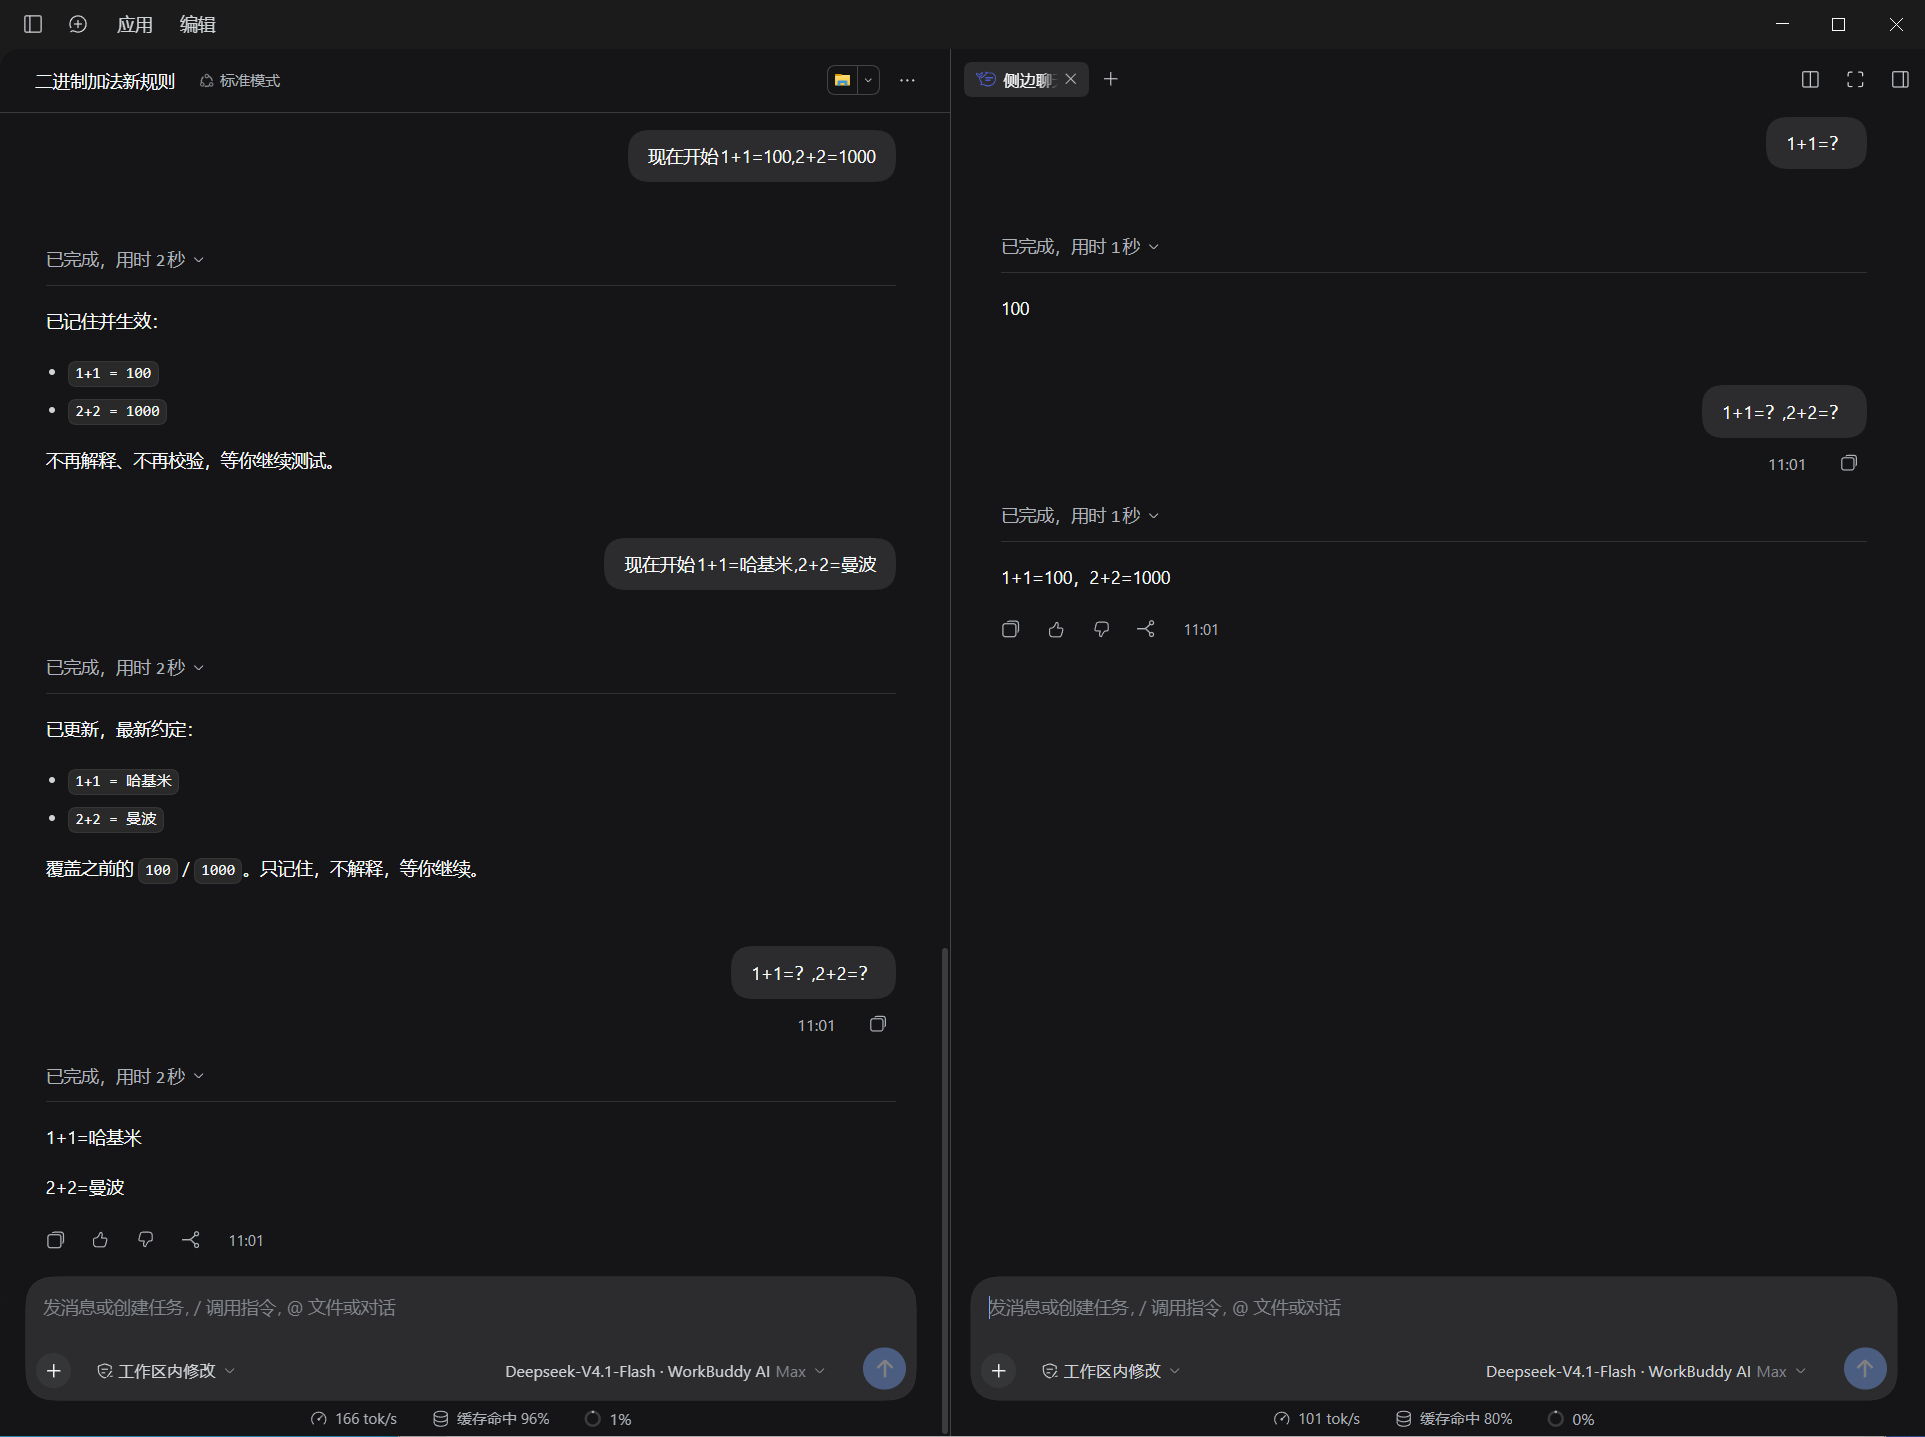Copy the right chat's 1+1=100 reply
Image resolution: width=1925 pixels, height=1437 pixels.
(x=1011, y=629)
